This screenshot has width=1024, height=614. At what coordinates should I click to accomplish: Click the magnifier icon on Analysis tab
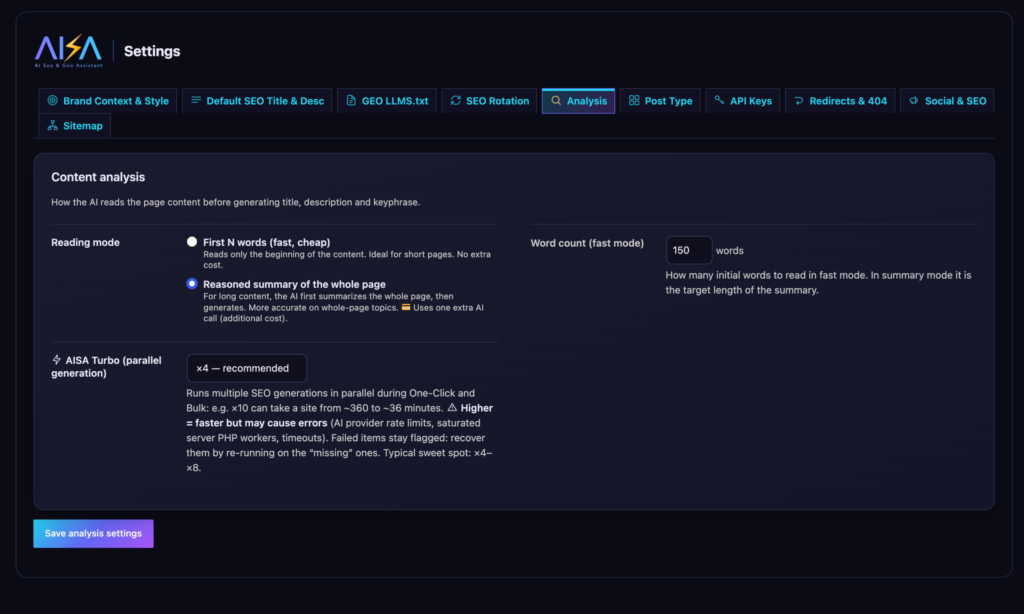point(556,101)
